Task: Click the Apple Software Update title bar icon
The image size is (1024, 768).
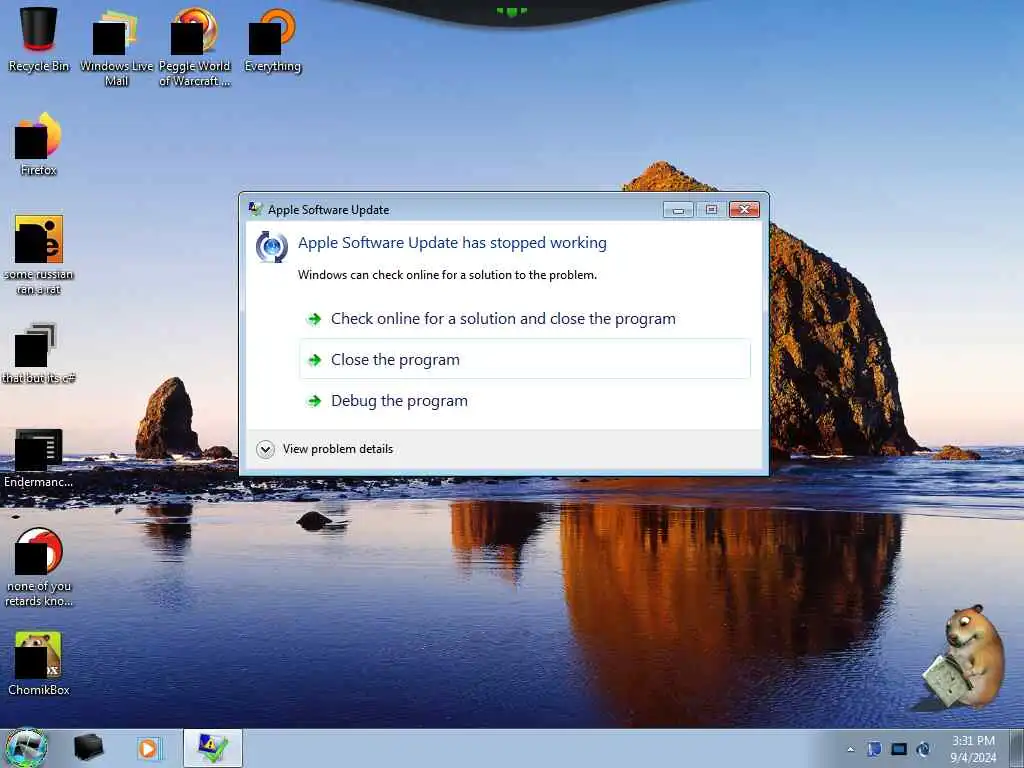Action: coord(255,209)
